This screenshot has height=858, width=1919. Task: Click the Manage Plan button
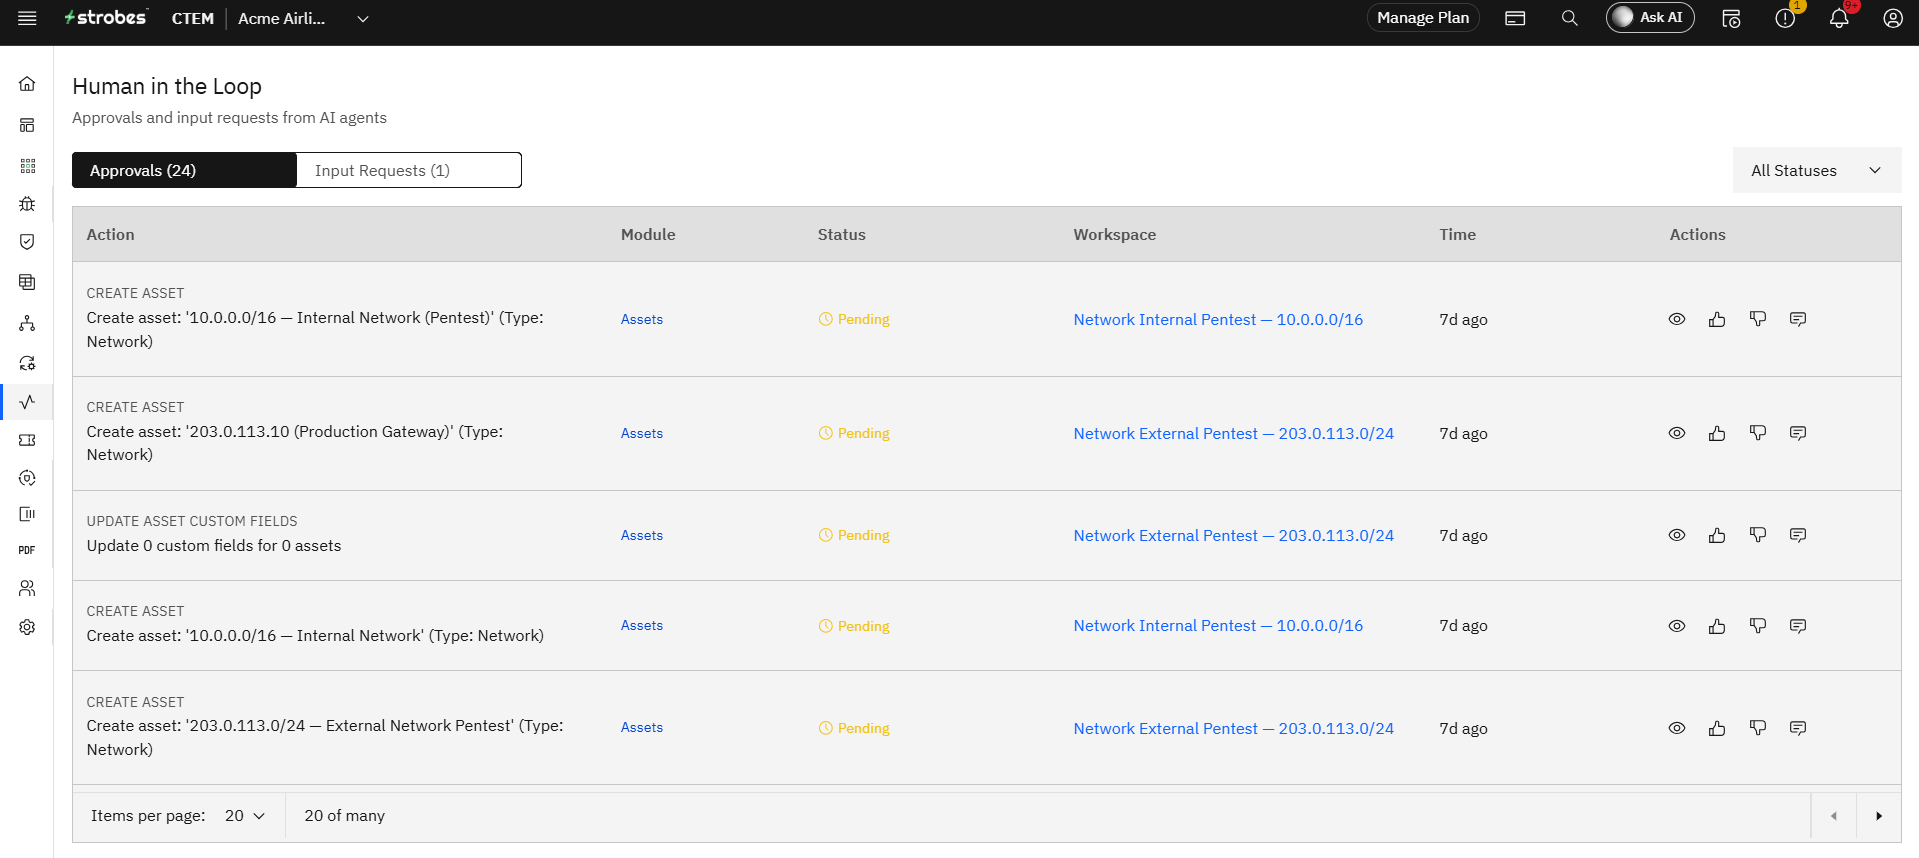click(x=1423, y=18)
